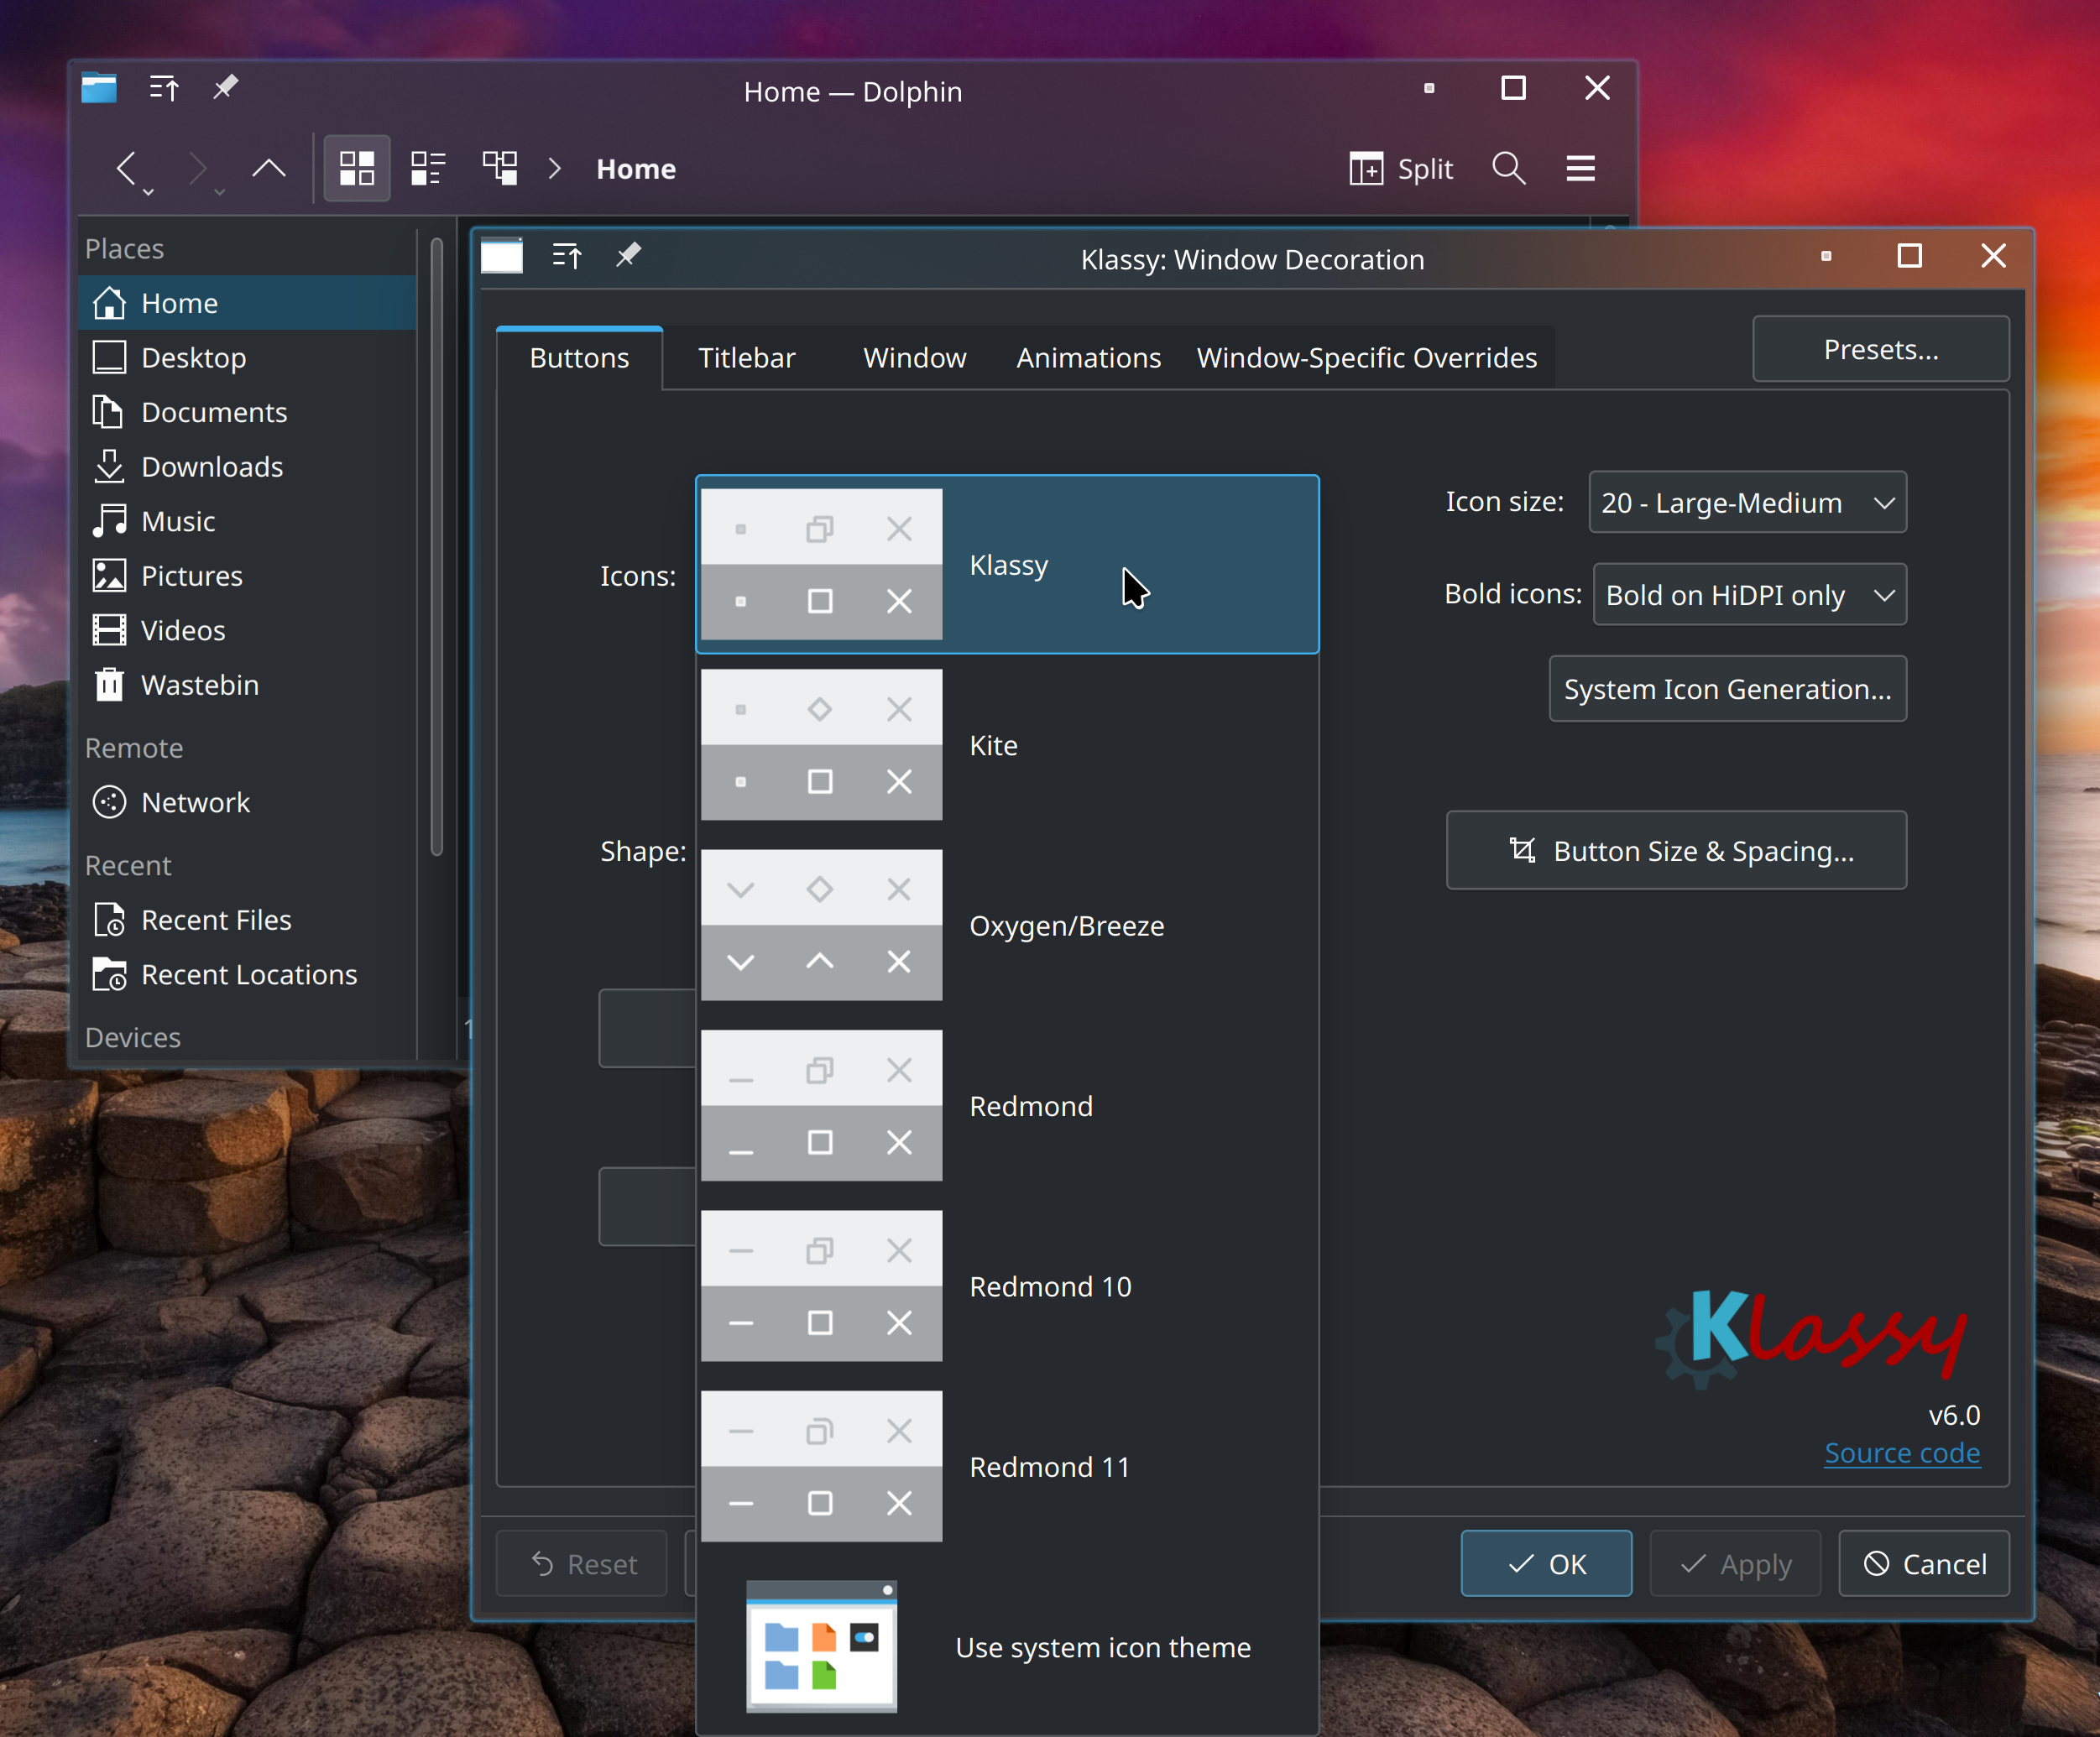
Task: Switch Dolphin to Details tree view
Action: [x=500, y=168]
